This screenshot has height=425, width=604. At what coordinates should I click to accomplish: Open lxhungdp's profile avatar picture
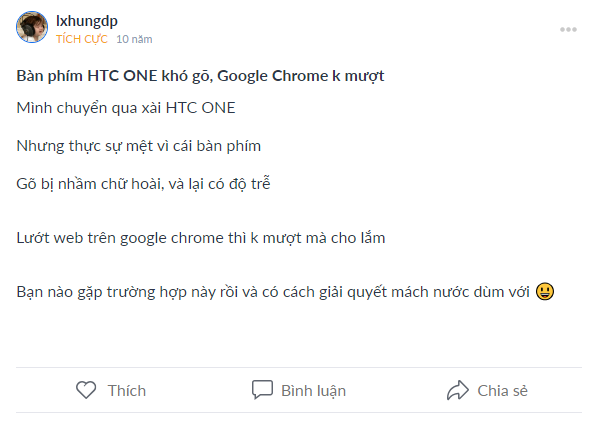[x=32, y=27]
